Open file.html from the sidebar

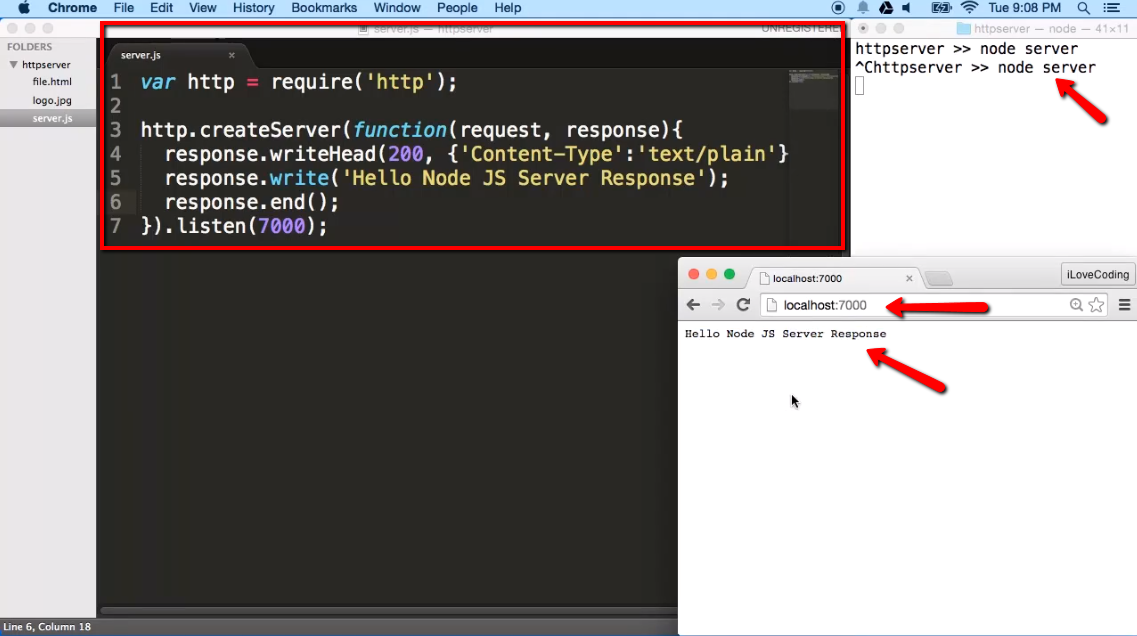click(47, 82)
